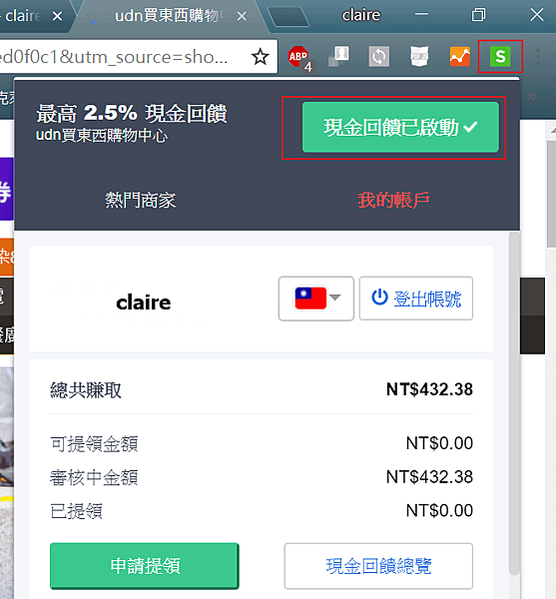Image resolution: width=556 pixels, height=599 pixels.
Task: Switch to the udn買東西購物 browser tab
Action: pyautogui.click(x=166, y=16)
